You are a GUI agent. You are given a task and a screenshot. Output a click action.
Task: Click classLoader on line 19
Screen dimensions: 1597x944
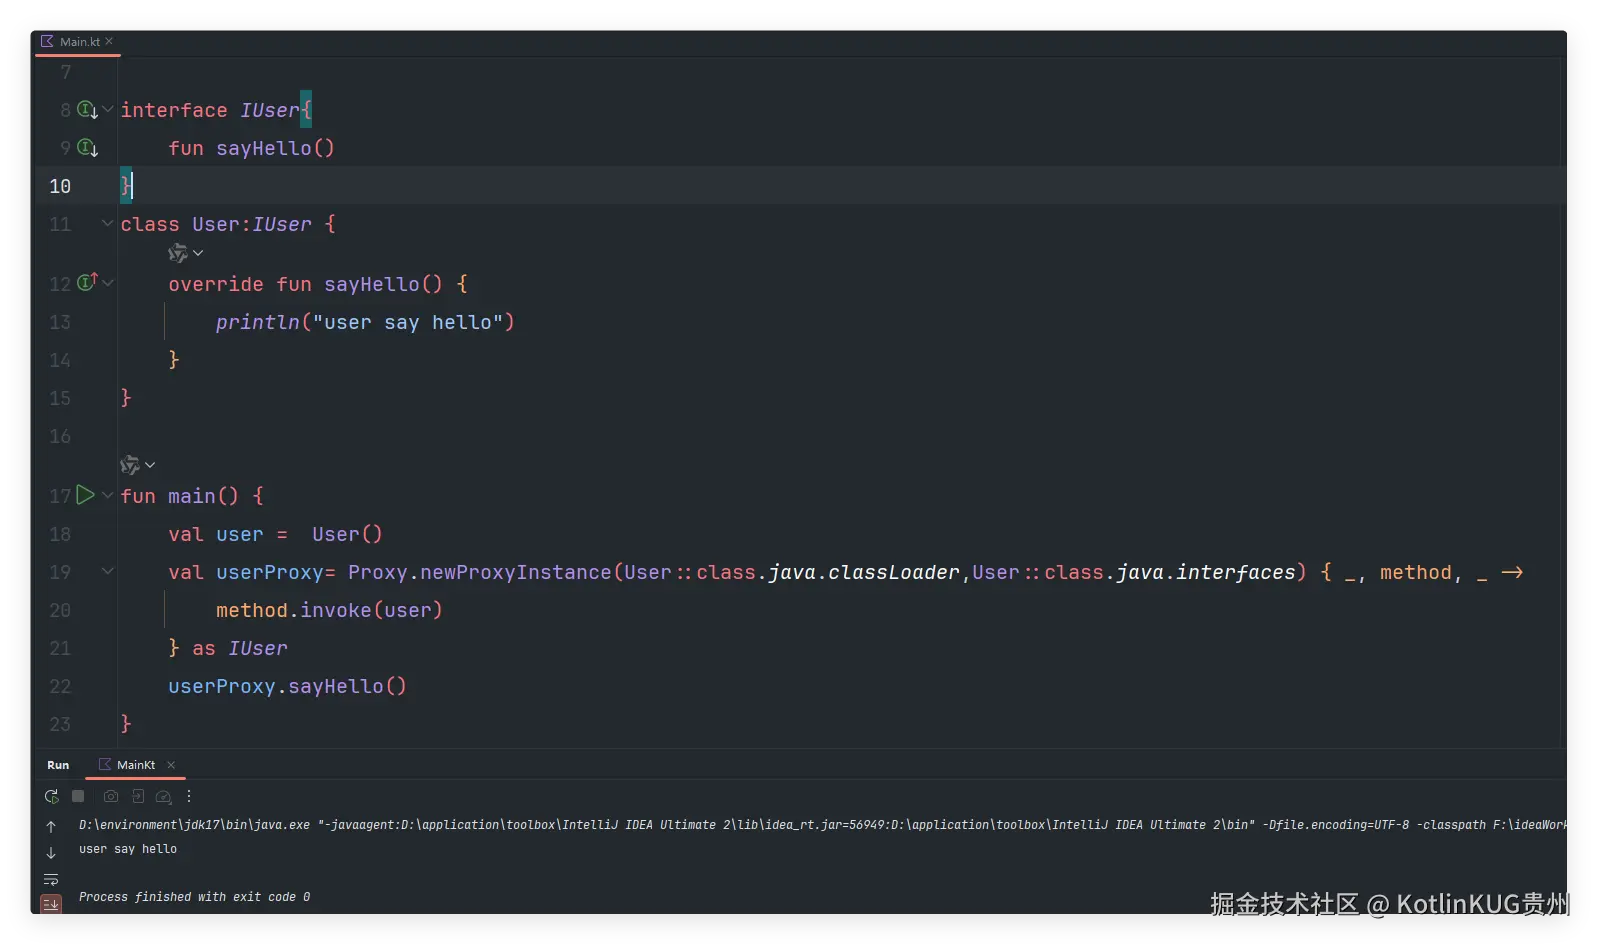pyautogui.click(x=894, y=572)
